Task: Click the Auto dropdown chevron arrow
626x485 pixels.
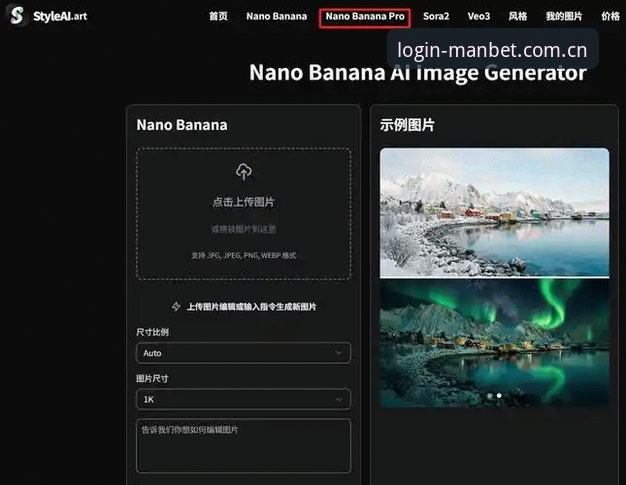Action: tap(339, 353)
